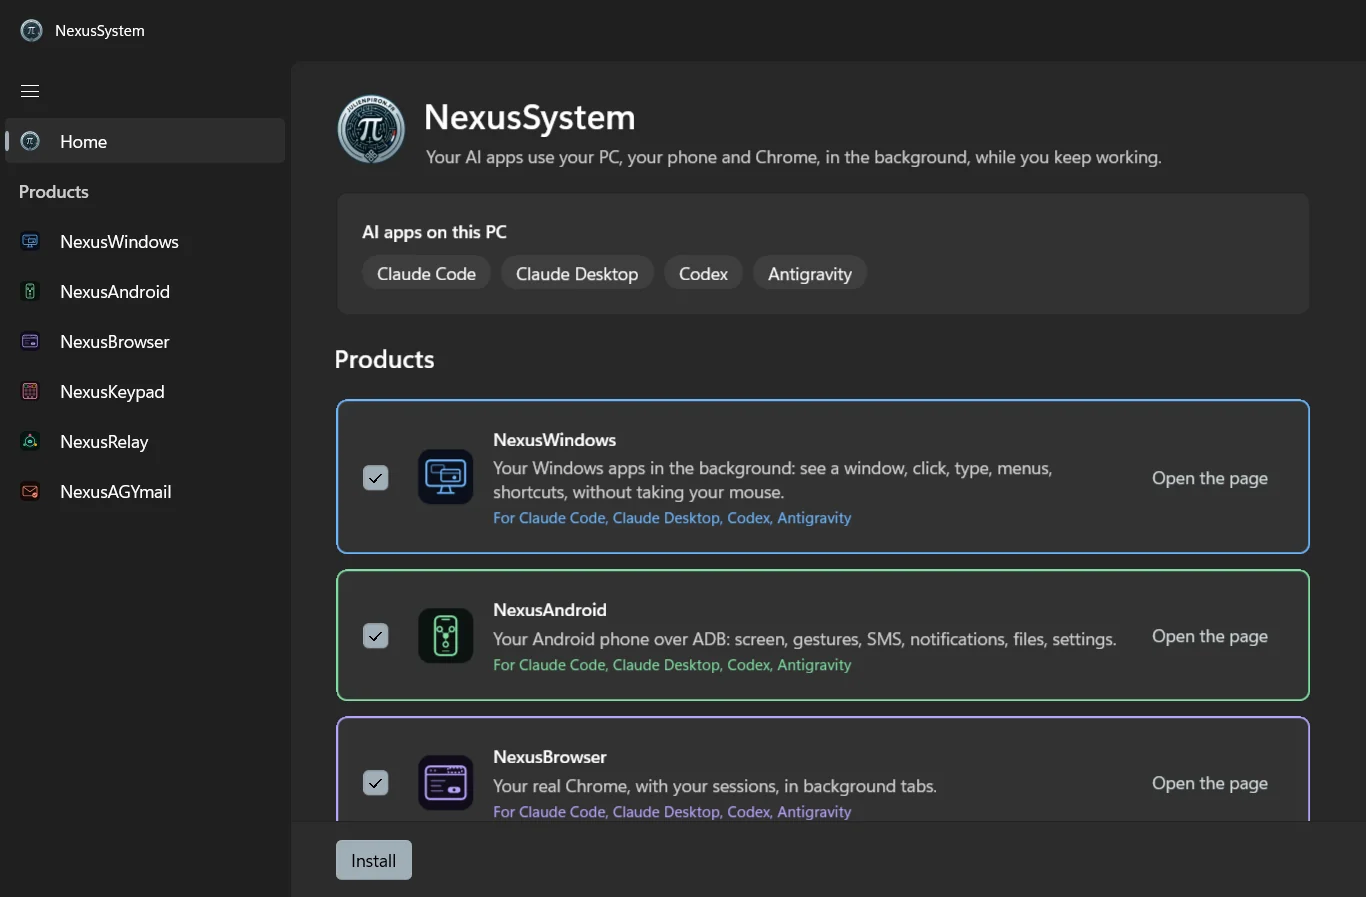This screenshot has width=1366, height=897.
Task: Click the Codex chip
Action: [703, 273]
